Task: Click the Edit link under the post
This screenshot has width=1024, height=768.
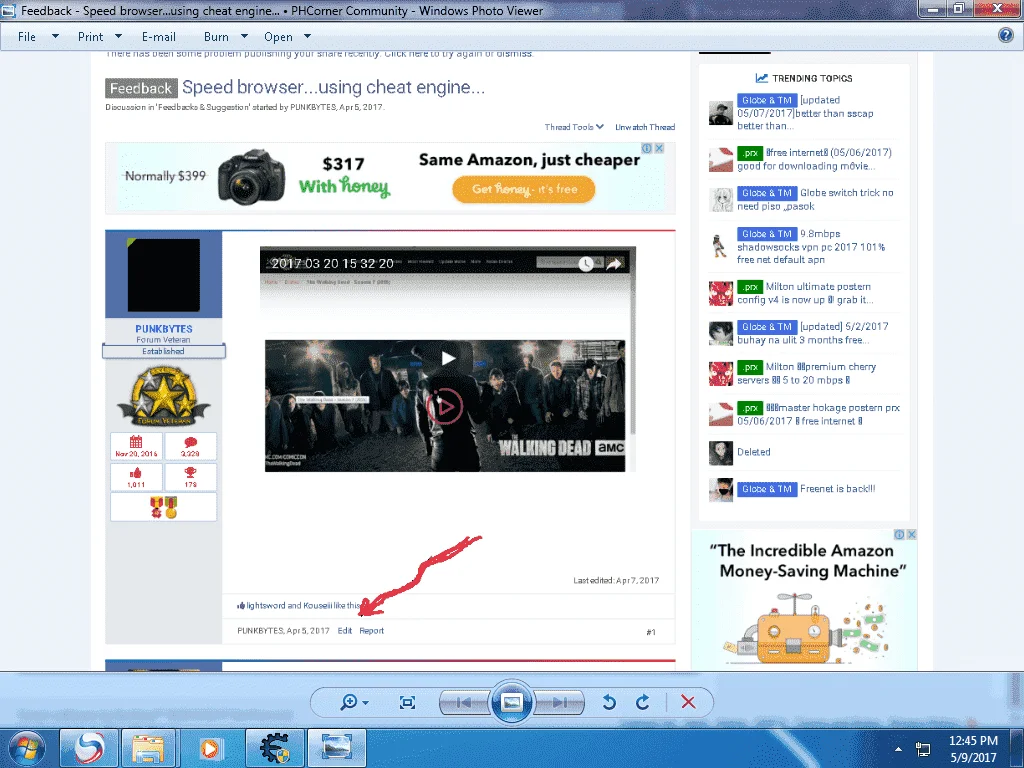Action: [345, 631]
